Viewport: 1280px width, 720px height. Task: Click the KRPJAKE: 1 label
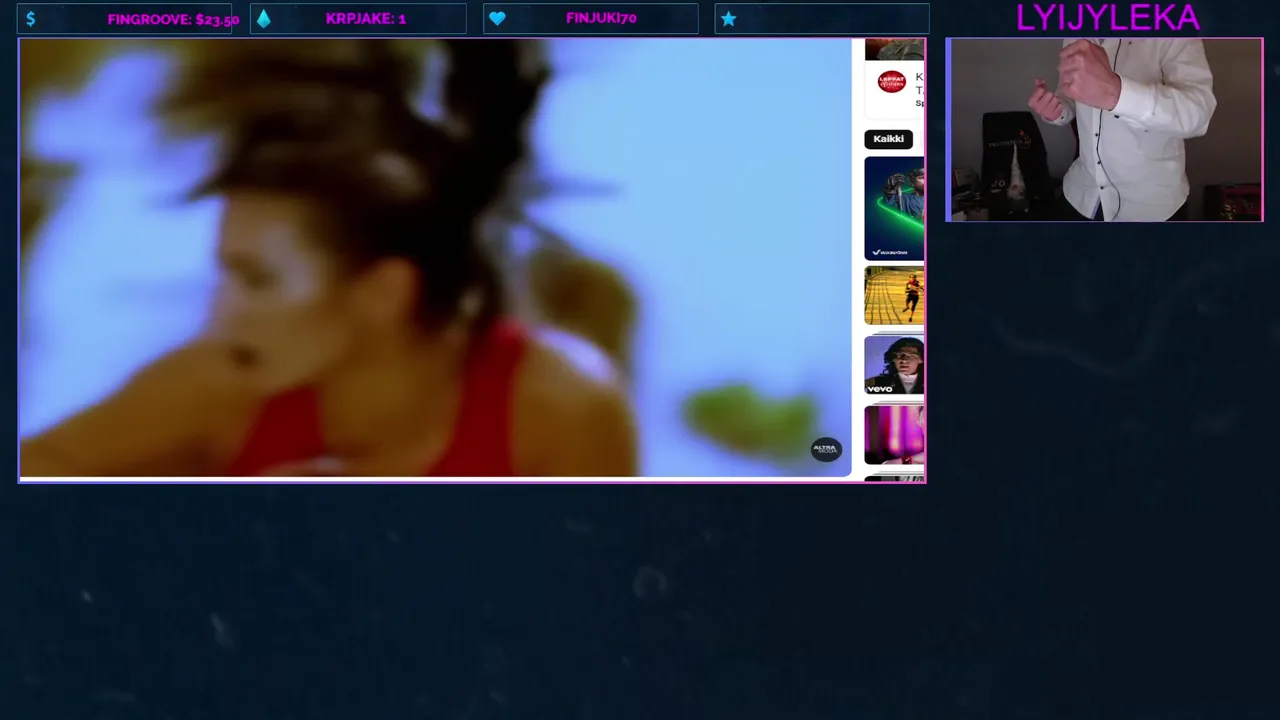coord(365,19)
